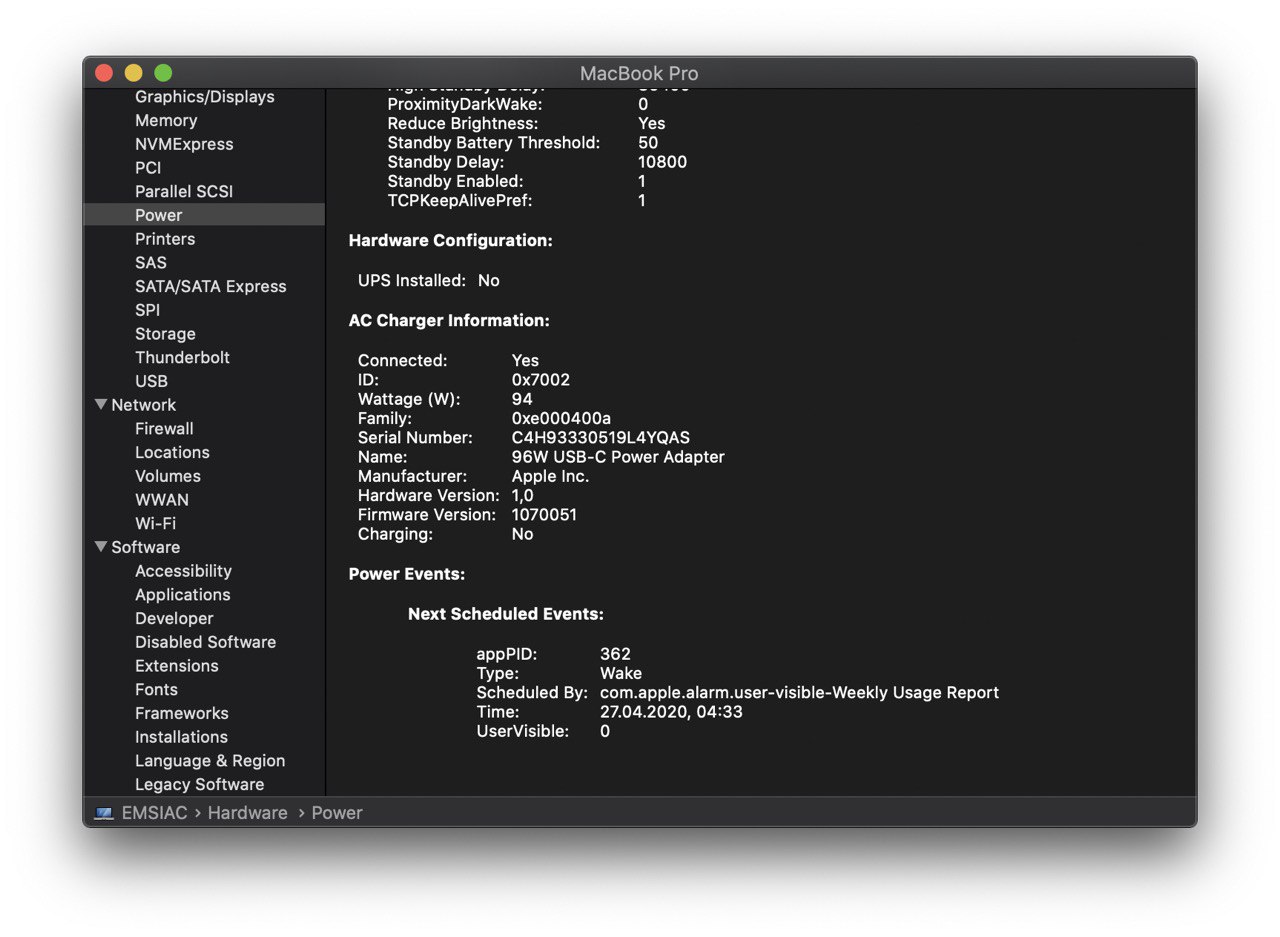The height and width of the screenshot is (937, 1280).
Task: Select Locations under Network
Action: click(x=172, y=452)
